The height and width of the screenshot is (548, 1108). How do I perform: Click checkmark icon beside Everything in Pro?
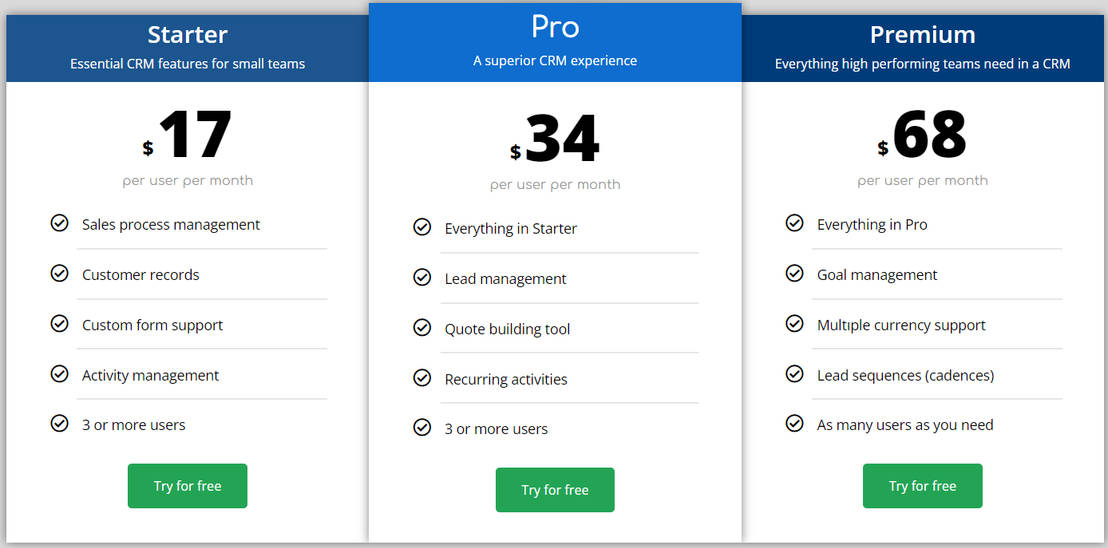pyautogui.click(x=794, y=223)
